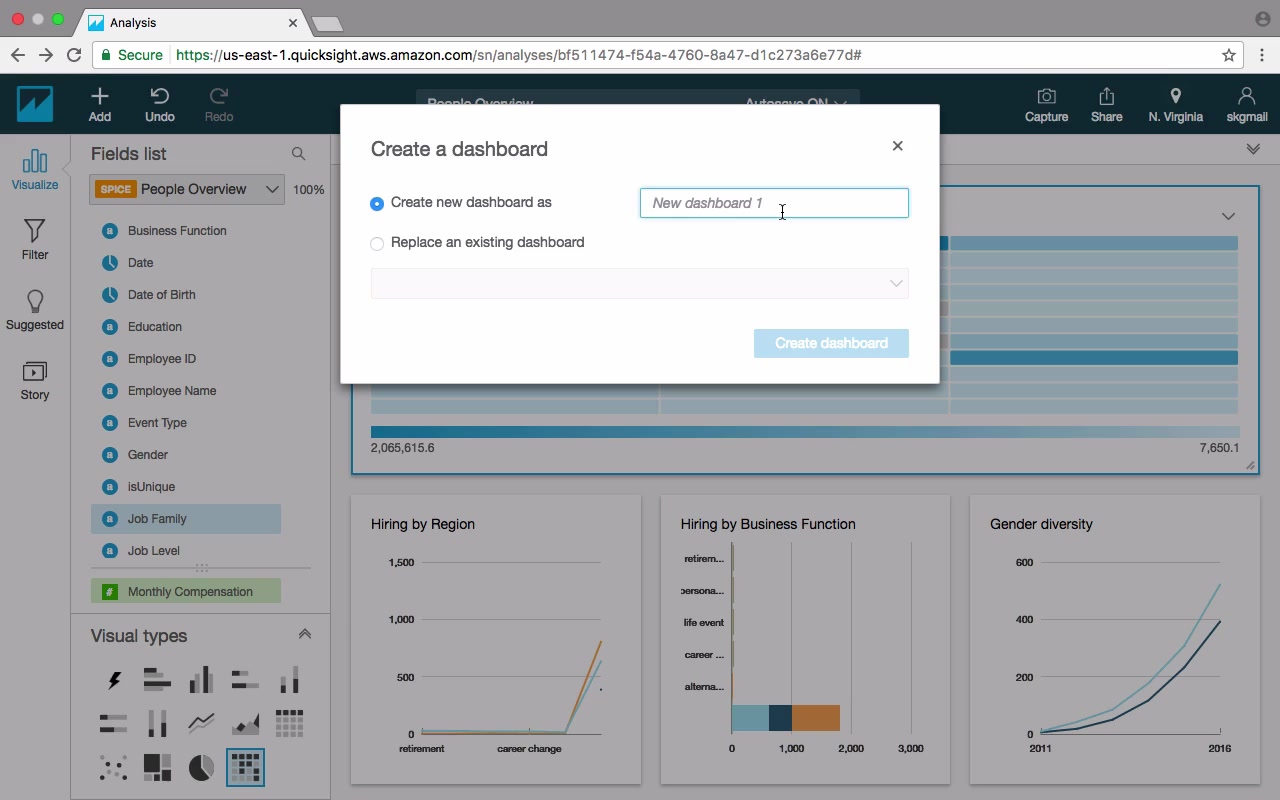Choose the heat map visual type icon
The width and height of the screenshot is (1280, 800).
245,768
